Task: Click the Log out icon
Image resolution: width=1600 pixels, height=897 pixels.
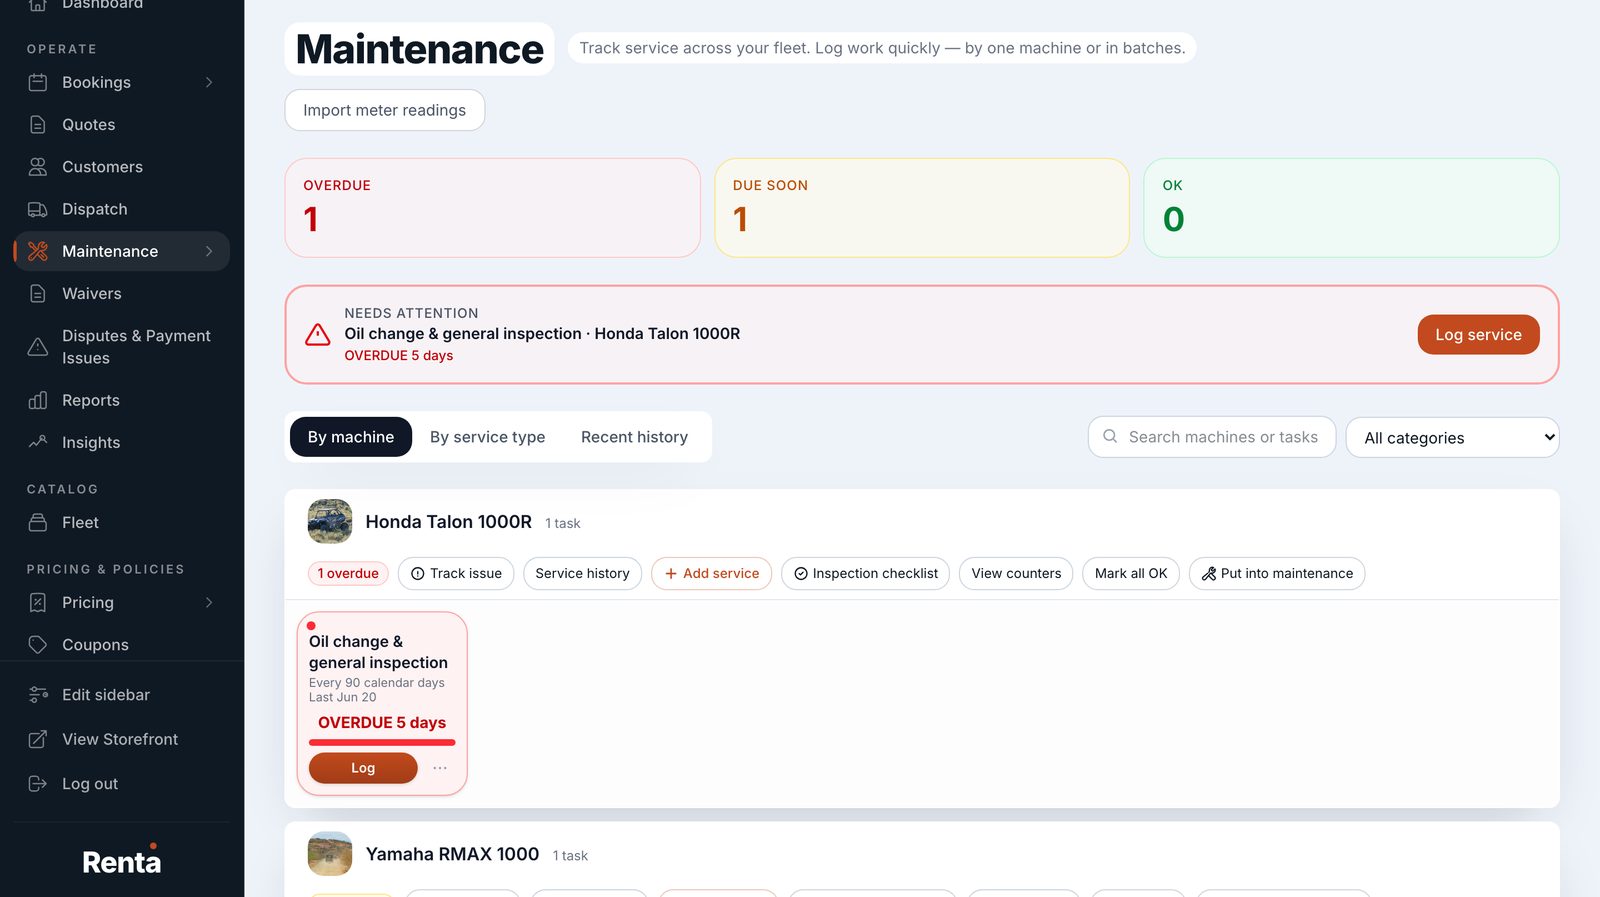Action: 38,784
